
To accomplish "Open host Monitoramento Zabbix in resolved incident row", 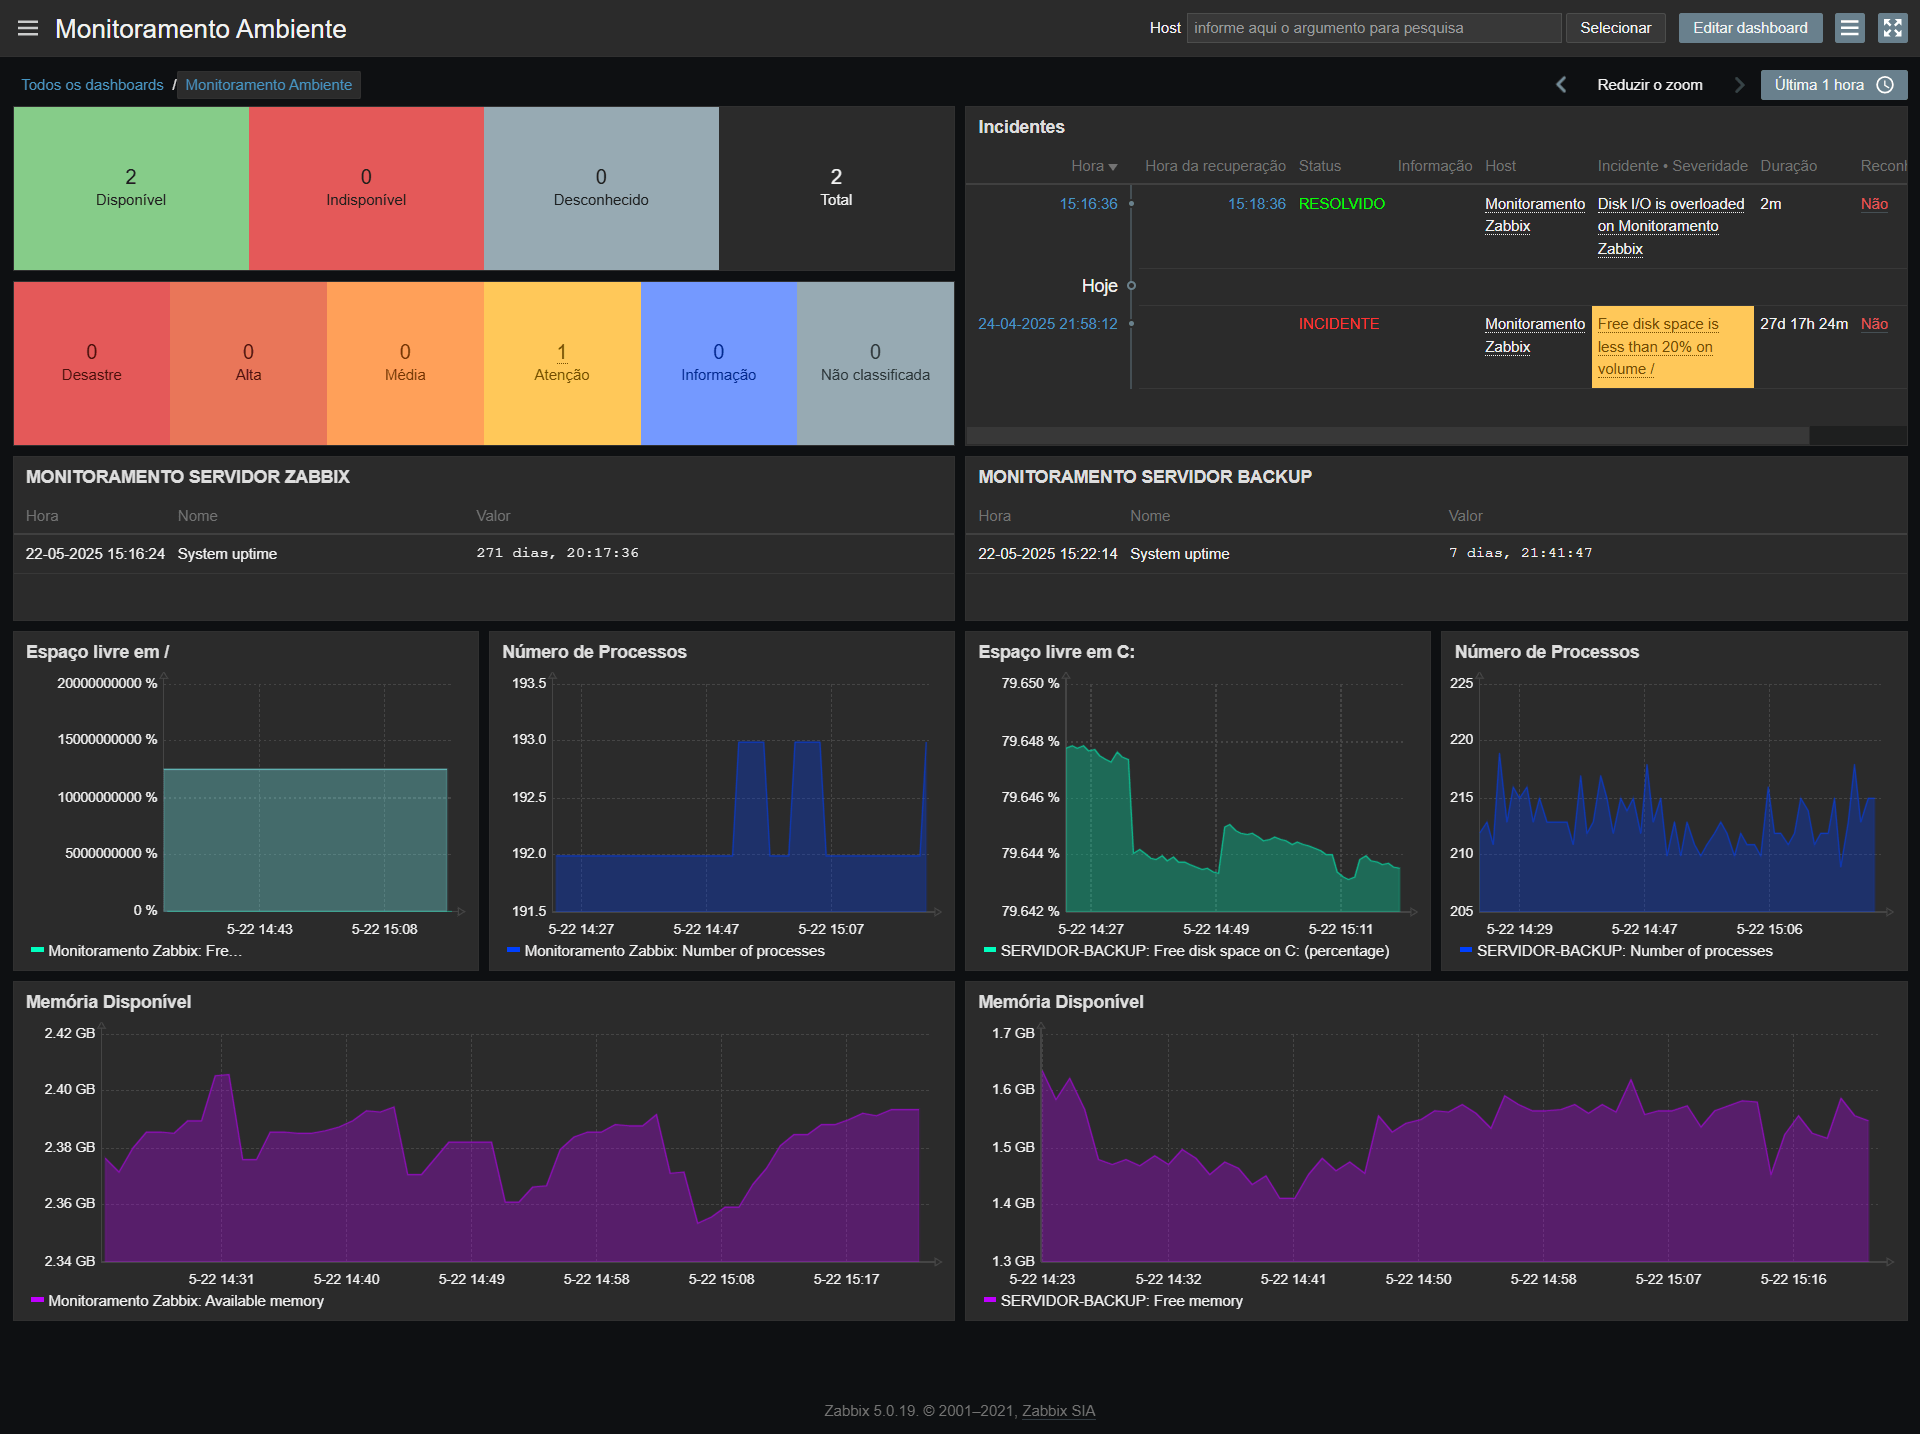I will pos(1534,215).
